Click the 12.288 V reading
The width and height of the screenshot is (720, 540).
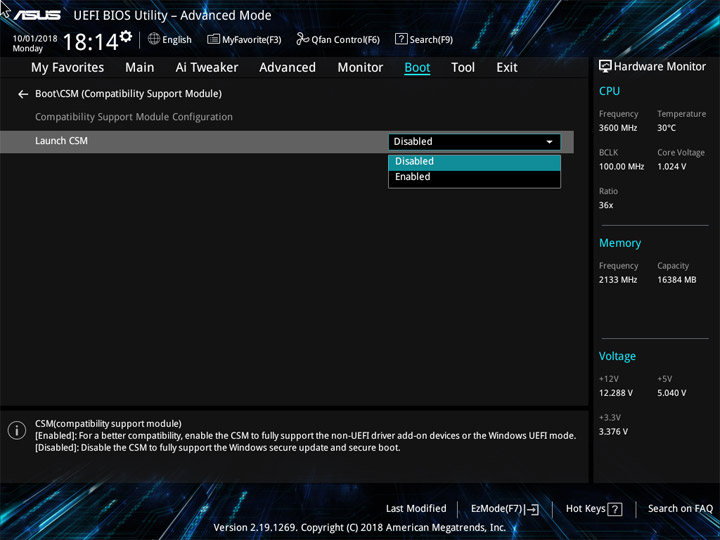pos(615,393)
